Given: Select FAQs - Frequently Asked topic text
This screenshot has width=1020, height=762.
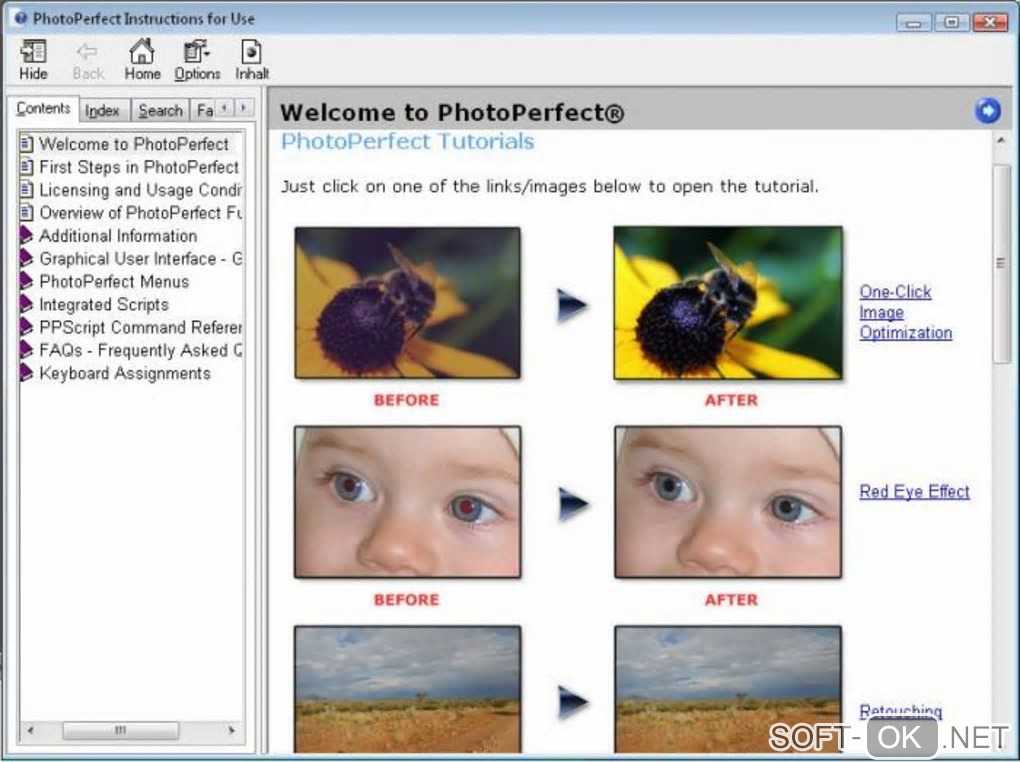Looking at the screenshot, I should coord(141,350).
